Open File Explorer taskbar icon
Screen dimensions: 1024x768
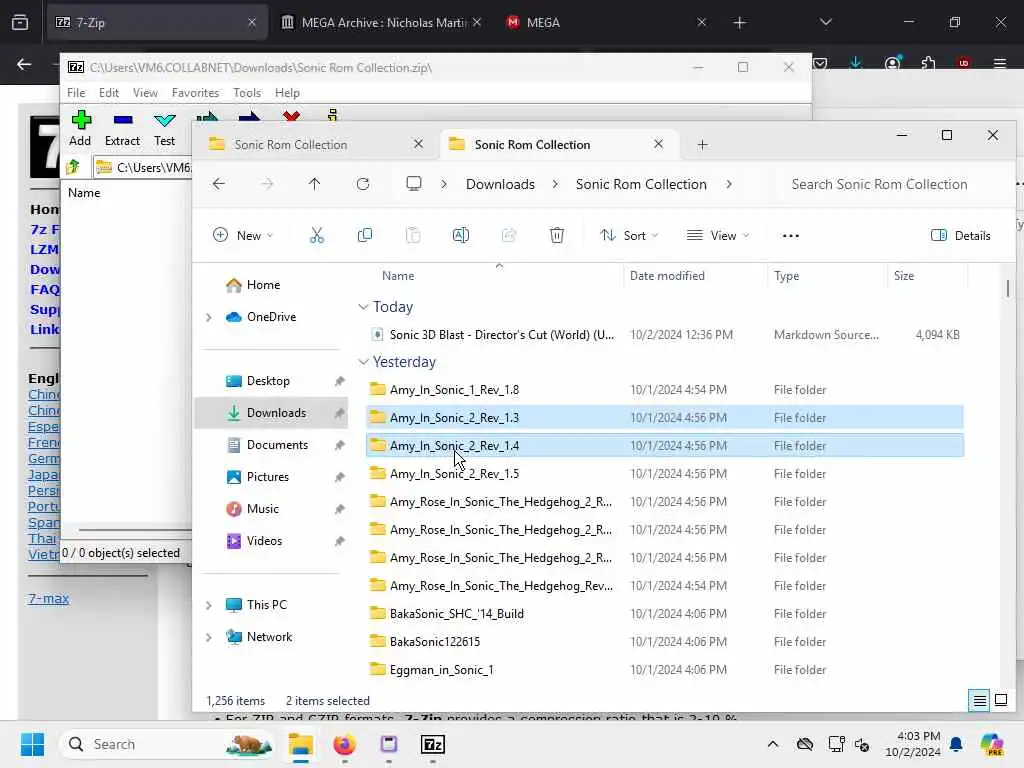click(x=301, y=744)
